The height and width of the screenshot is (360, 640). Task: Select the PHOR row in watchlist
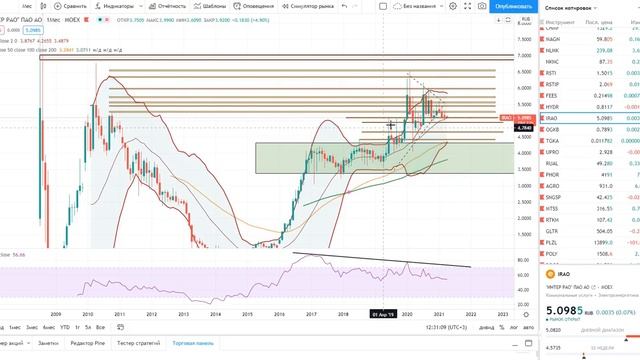tap(590, 175)
